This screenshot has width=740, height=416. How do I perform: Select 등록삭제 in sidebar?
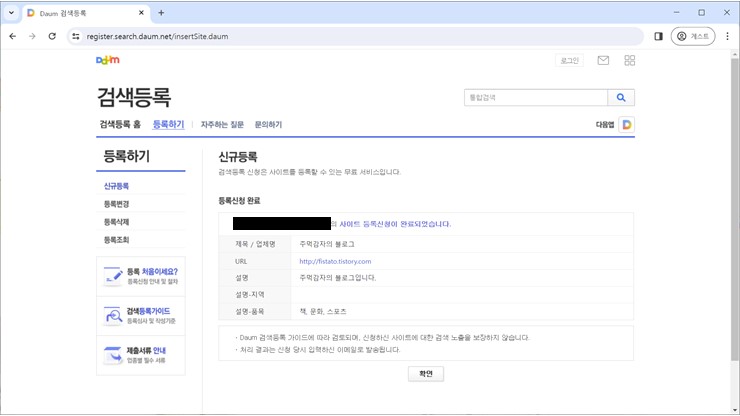tap(116, 222)
